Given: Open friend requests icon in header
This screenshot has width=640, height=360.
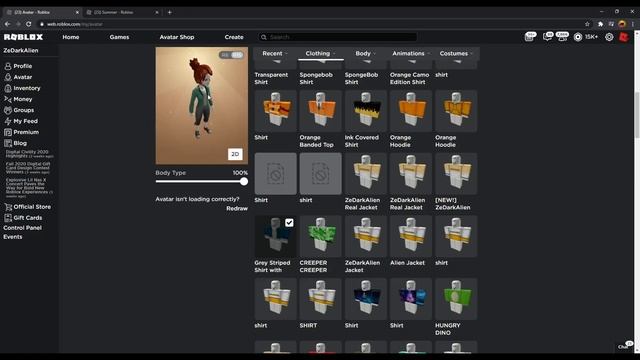Looking at the screenshot, I should (x=562, y=37).
